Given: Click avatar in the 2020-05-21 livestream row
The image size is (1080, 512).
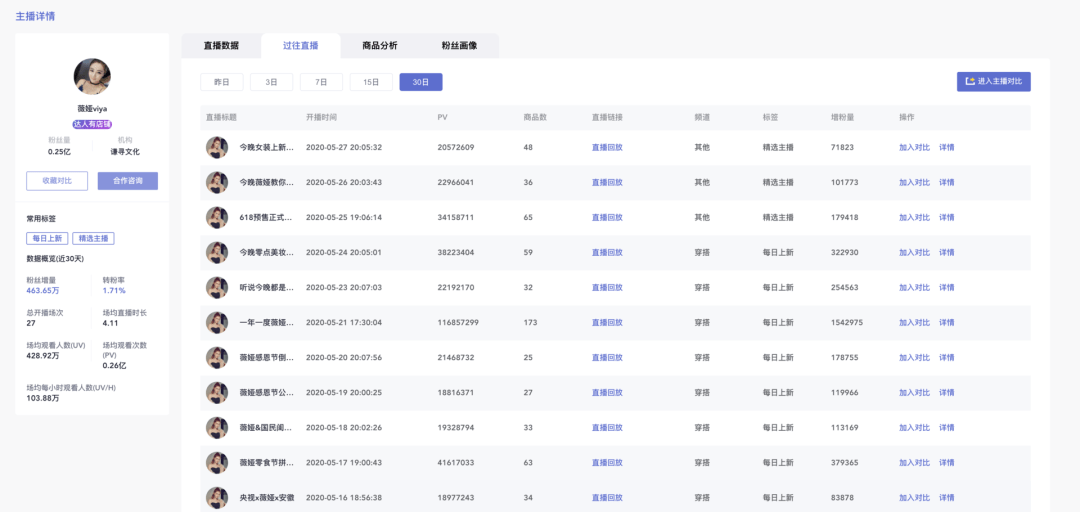Looking at the screenshot, I should [217, 322].
